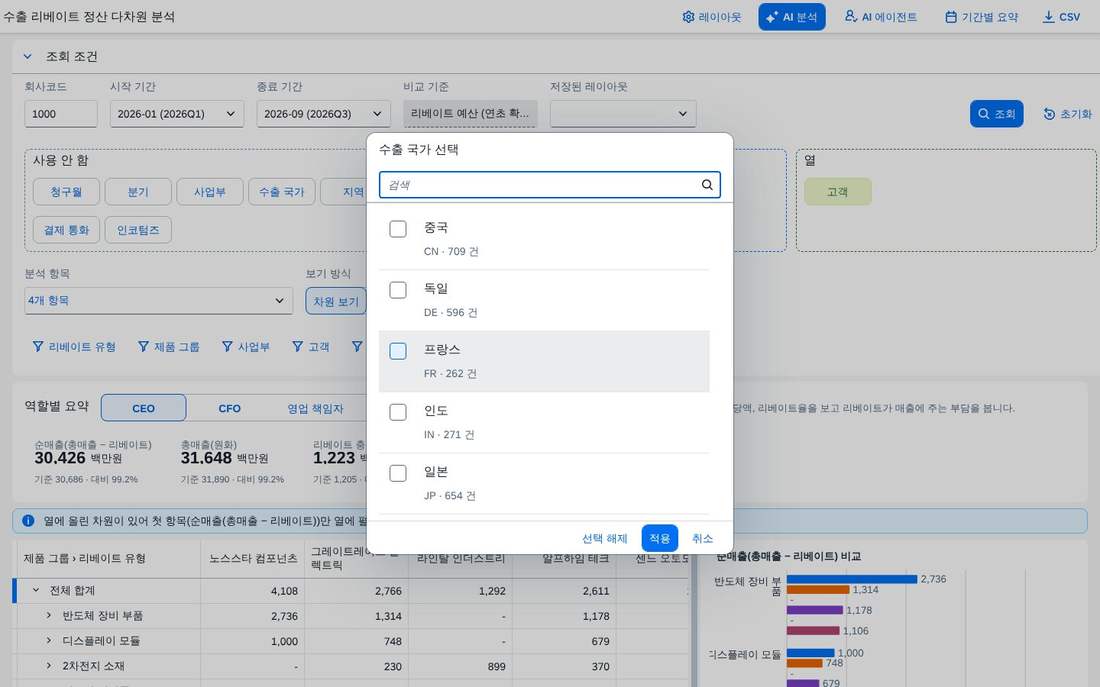Open the 사업부 filter funnel
Image resolution: width=1100 pixels, height=687 pixels.
coord(246,347)
